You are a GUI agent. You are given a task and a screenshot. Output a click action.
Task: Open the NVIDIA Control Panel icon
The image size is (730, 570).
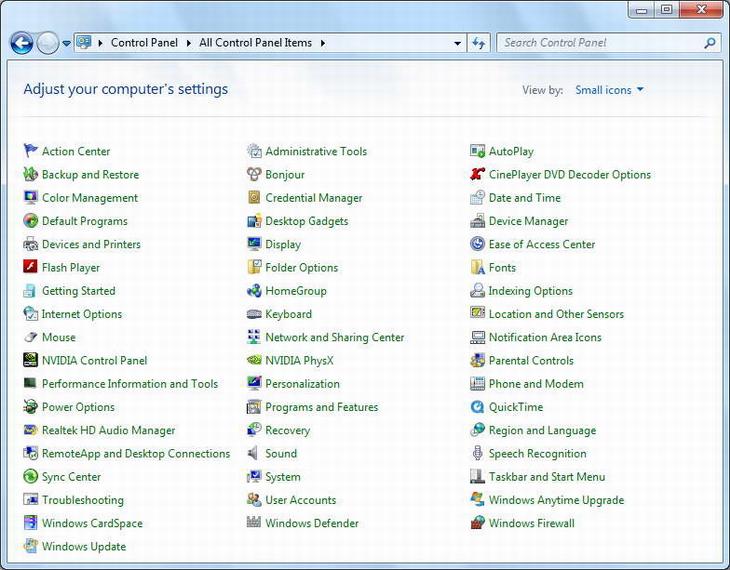click(30, 360)
